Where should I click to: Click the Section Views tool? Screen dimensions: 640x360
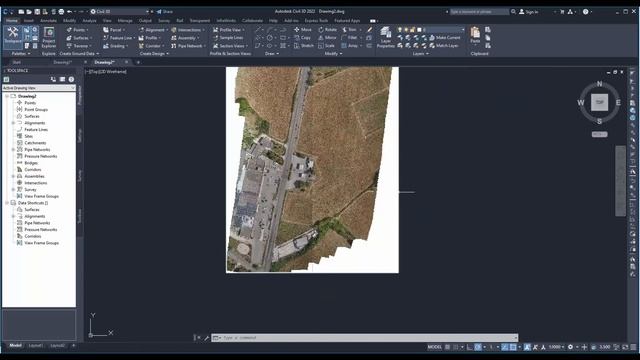pyautogui.click(x=230, y=46)
